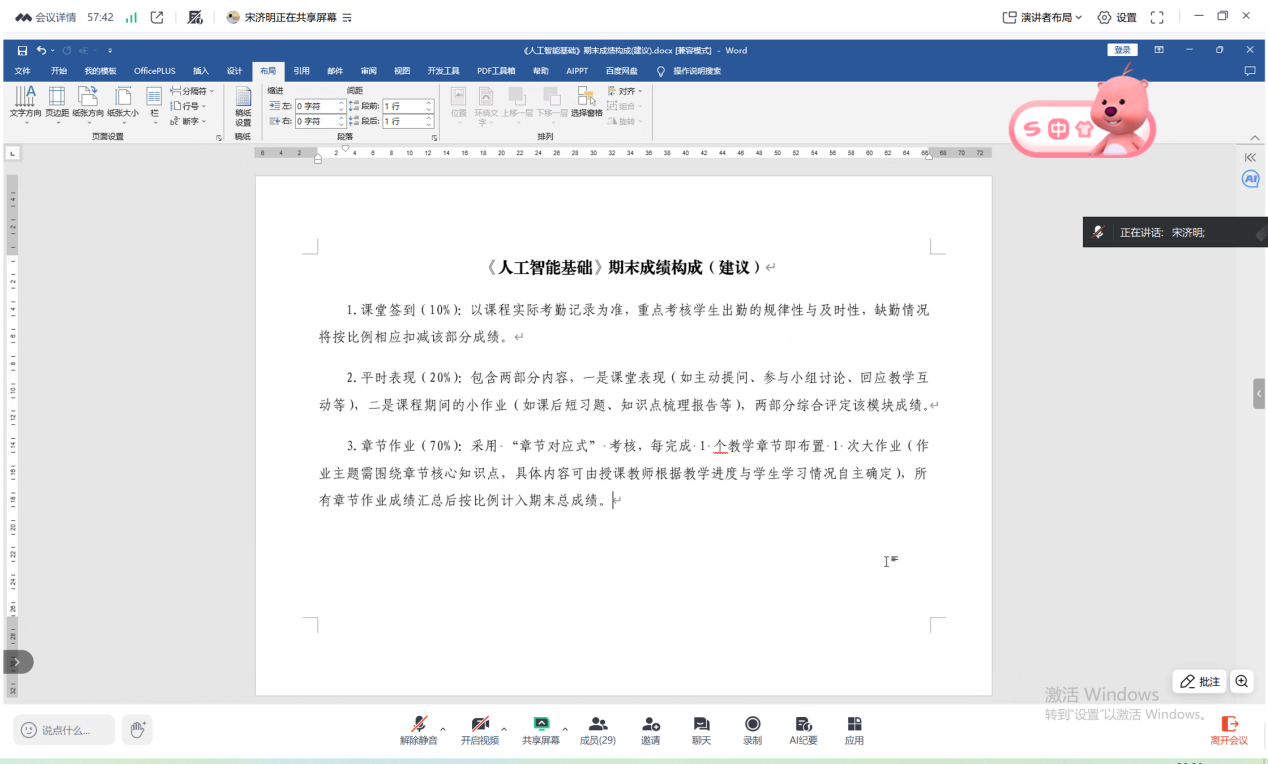
Task: Switch to the 插入 ribbon tab
Action: [x=201, y=71]
